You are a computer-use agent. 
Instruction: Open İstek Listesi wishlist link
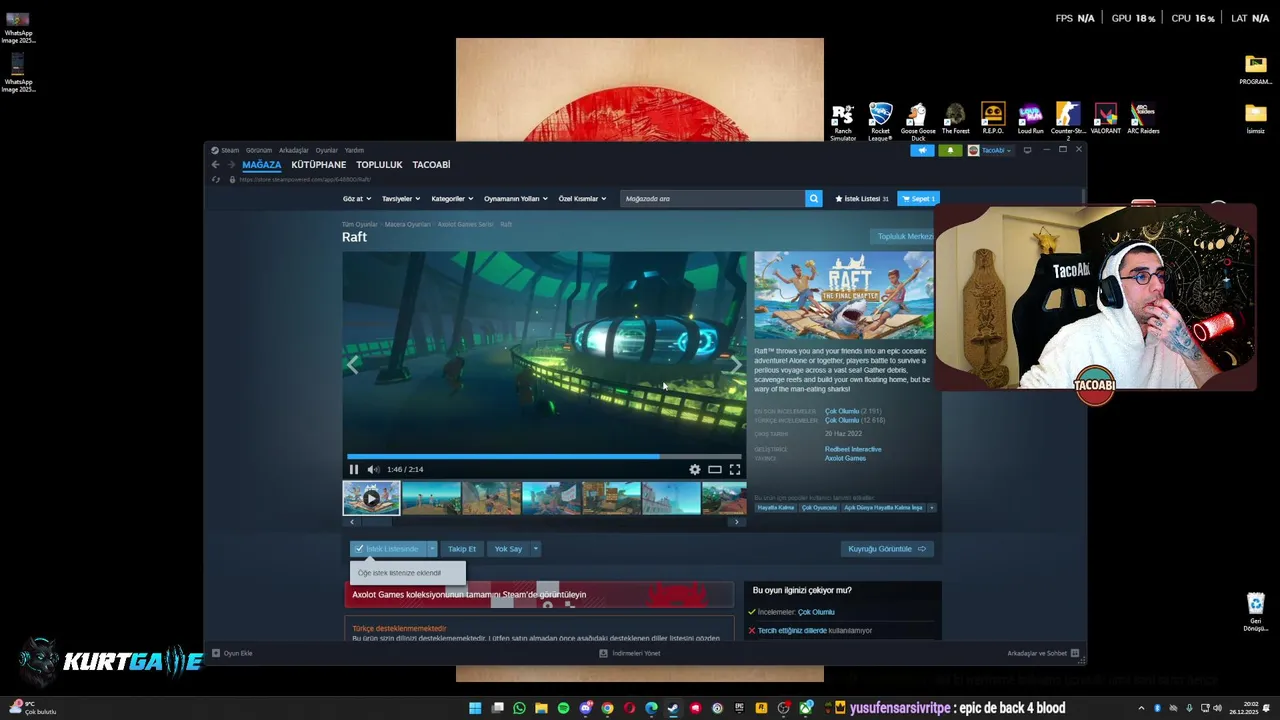862,198
